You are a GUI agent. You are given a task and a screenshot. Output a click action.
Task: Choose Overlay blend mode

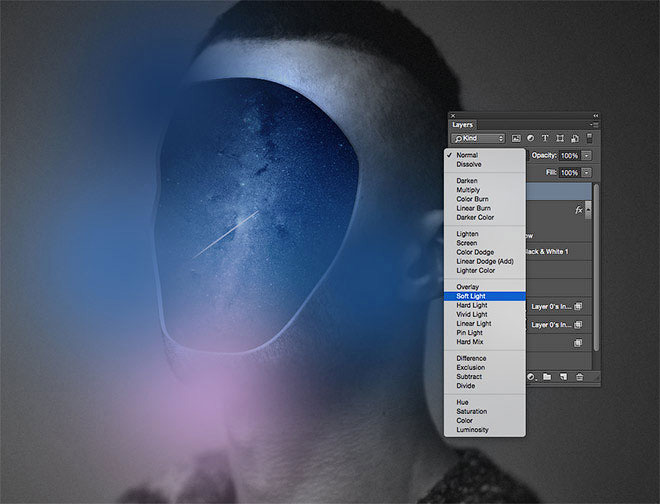[485, 287]
